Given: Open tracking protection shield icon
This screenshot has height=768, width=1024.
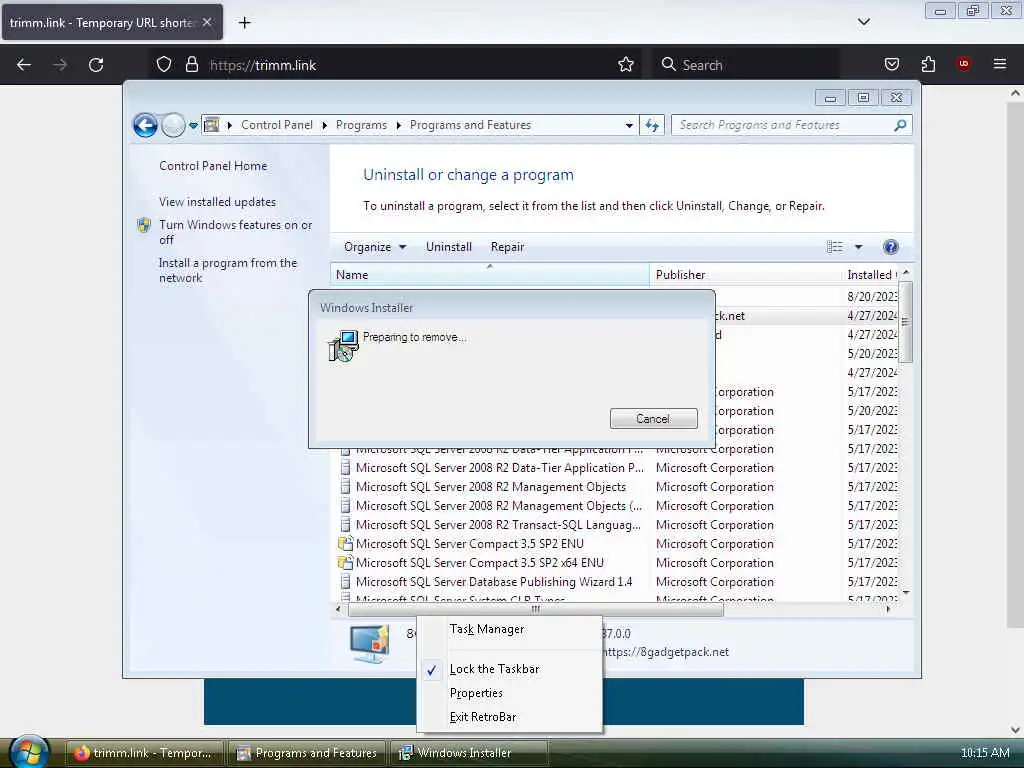Looking at the screenshot, I should (164, 65).
